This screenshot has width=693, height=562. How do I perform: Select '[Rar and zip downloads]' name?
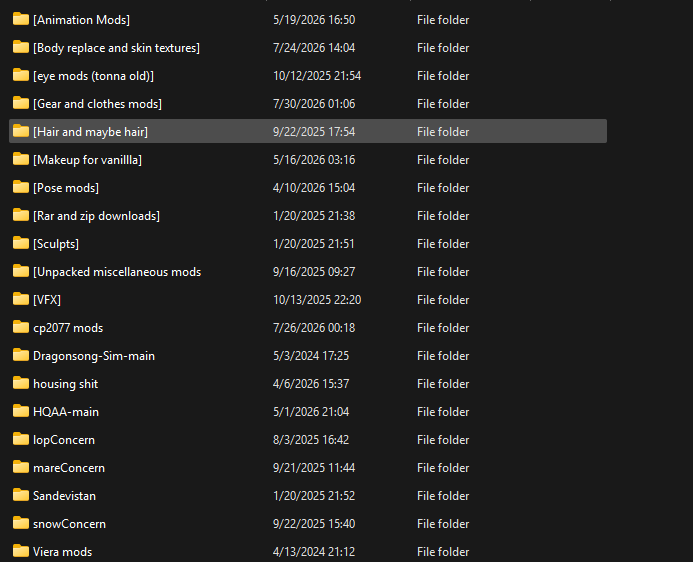coord(96,216)
